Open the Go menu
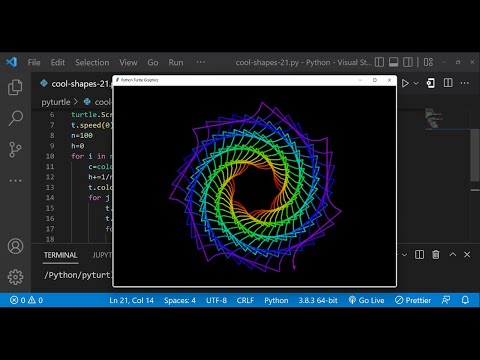This screenshot has width=480, height=360. [x=153, y=63]
